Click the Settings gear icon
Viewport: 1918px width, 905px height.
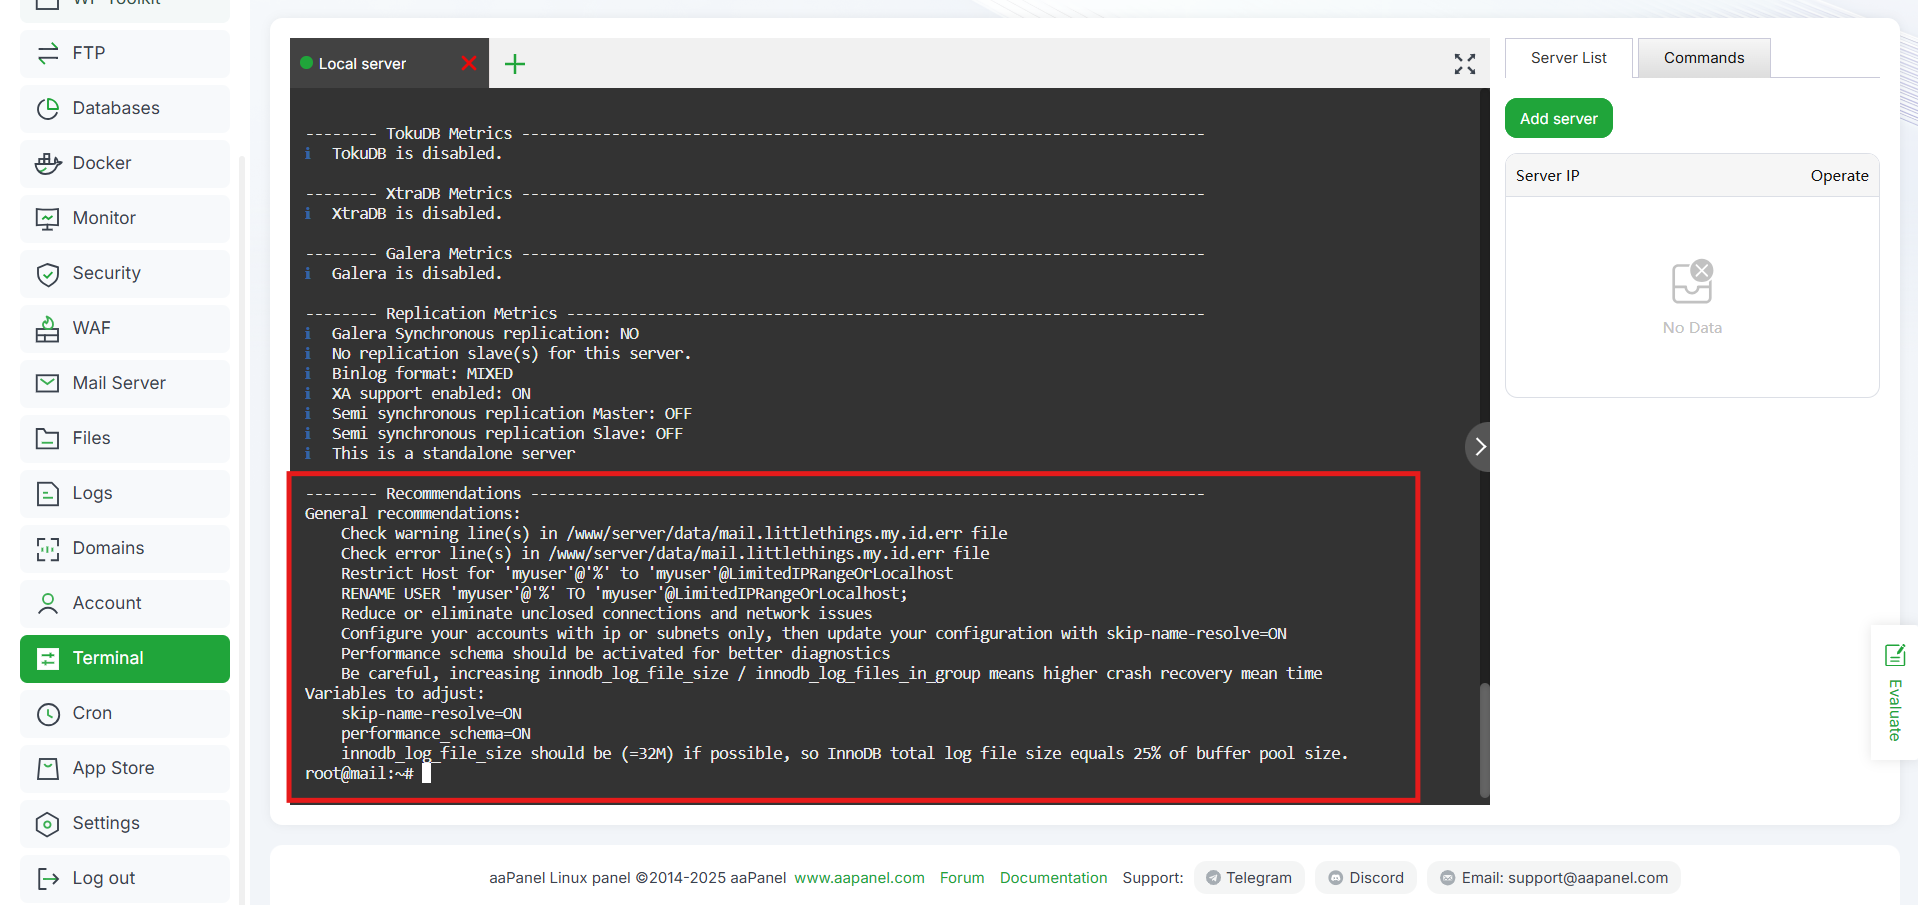pyautogui.click(x=48, y=823)
